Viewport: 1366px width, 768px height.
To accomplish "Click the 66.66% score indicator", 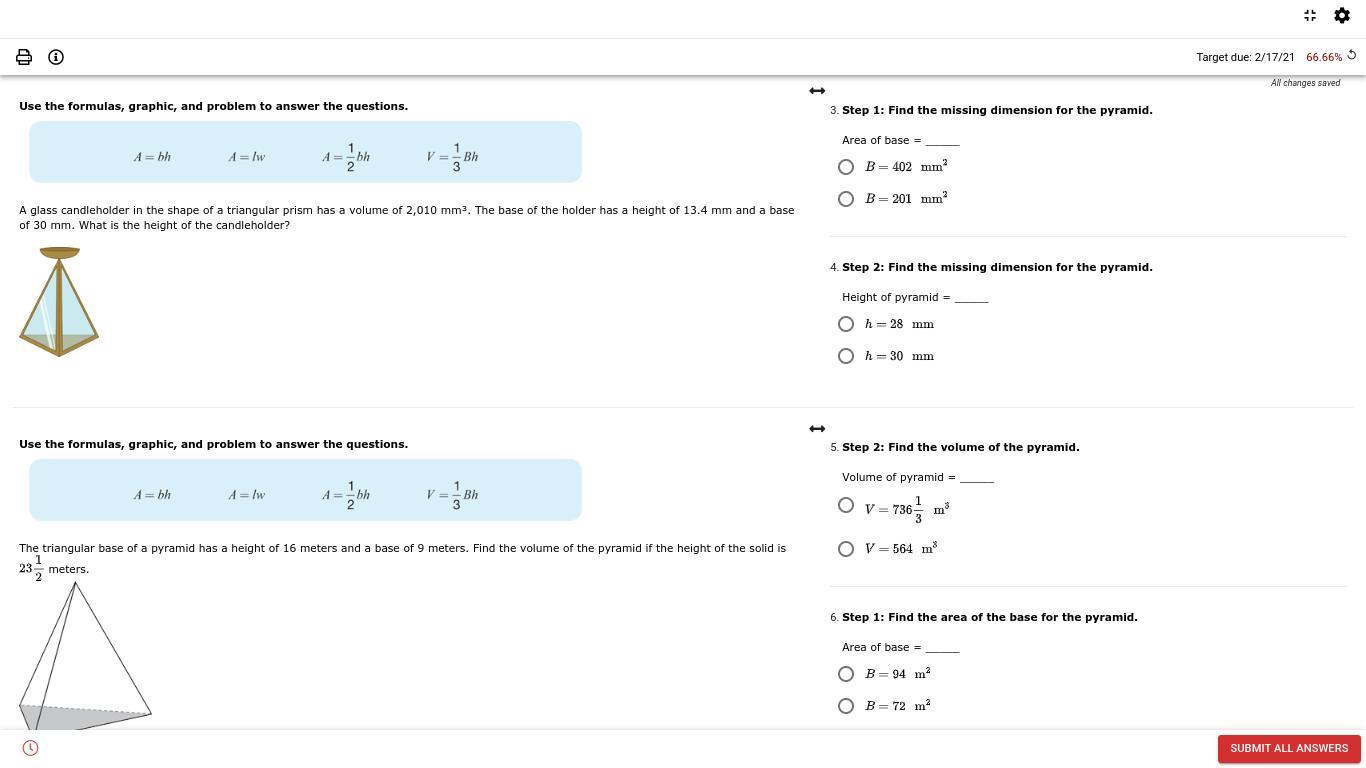I will (1323, 57).
